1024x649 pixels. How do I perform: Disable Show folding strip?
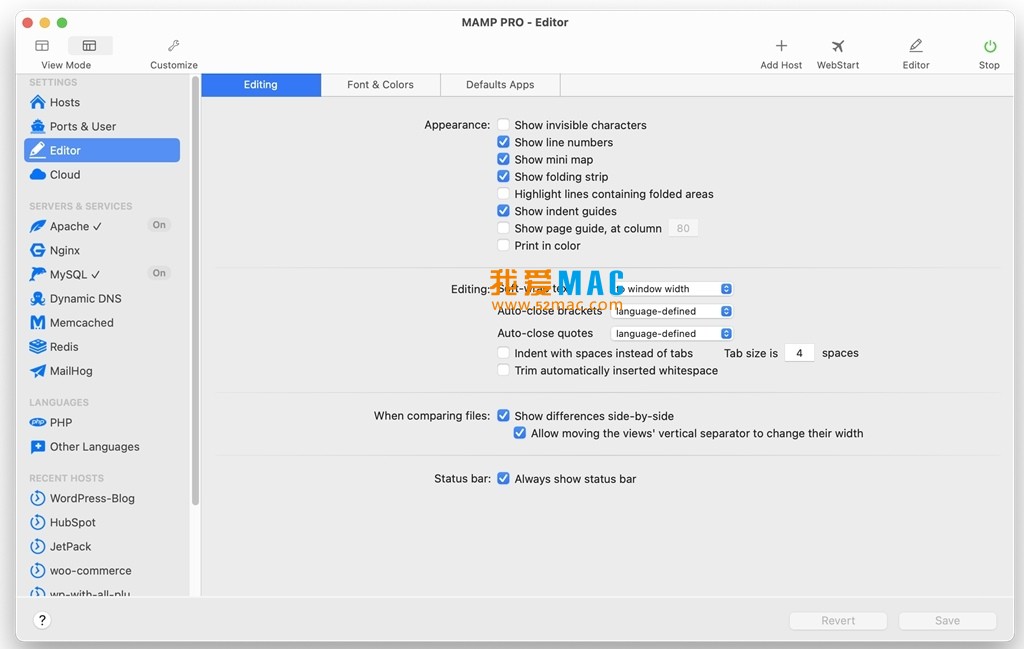pyautogui.click(x=504, y=176)
